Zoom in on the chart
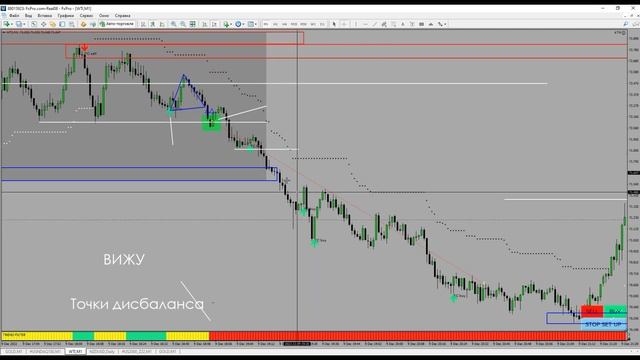The image size is (640, 360). point(174,24)
